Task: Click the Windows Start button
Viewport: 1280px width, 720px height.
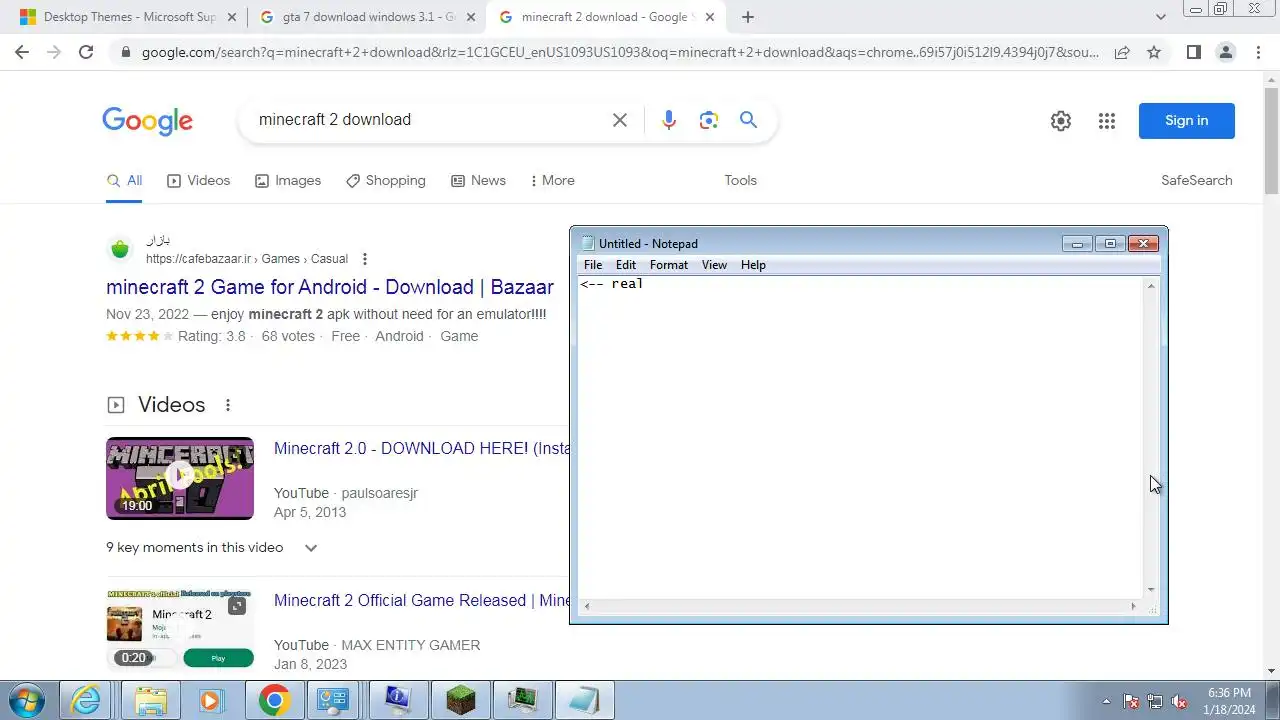Action: 26,699
